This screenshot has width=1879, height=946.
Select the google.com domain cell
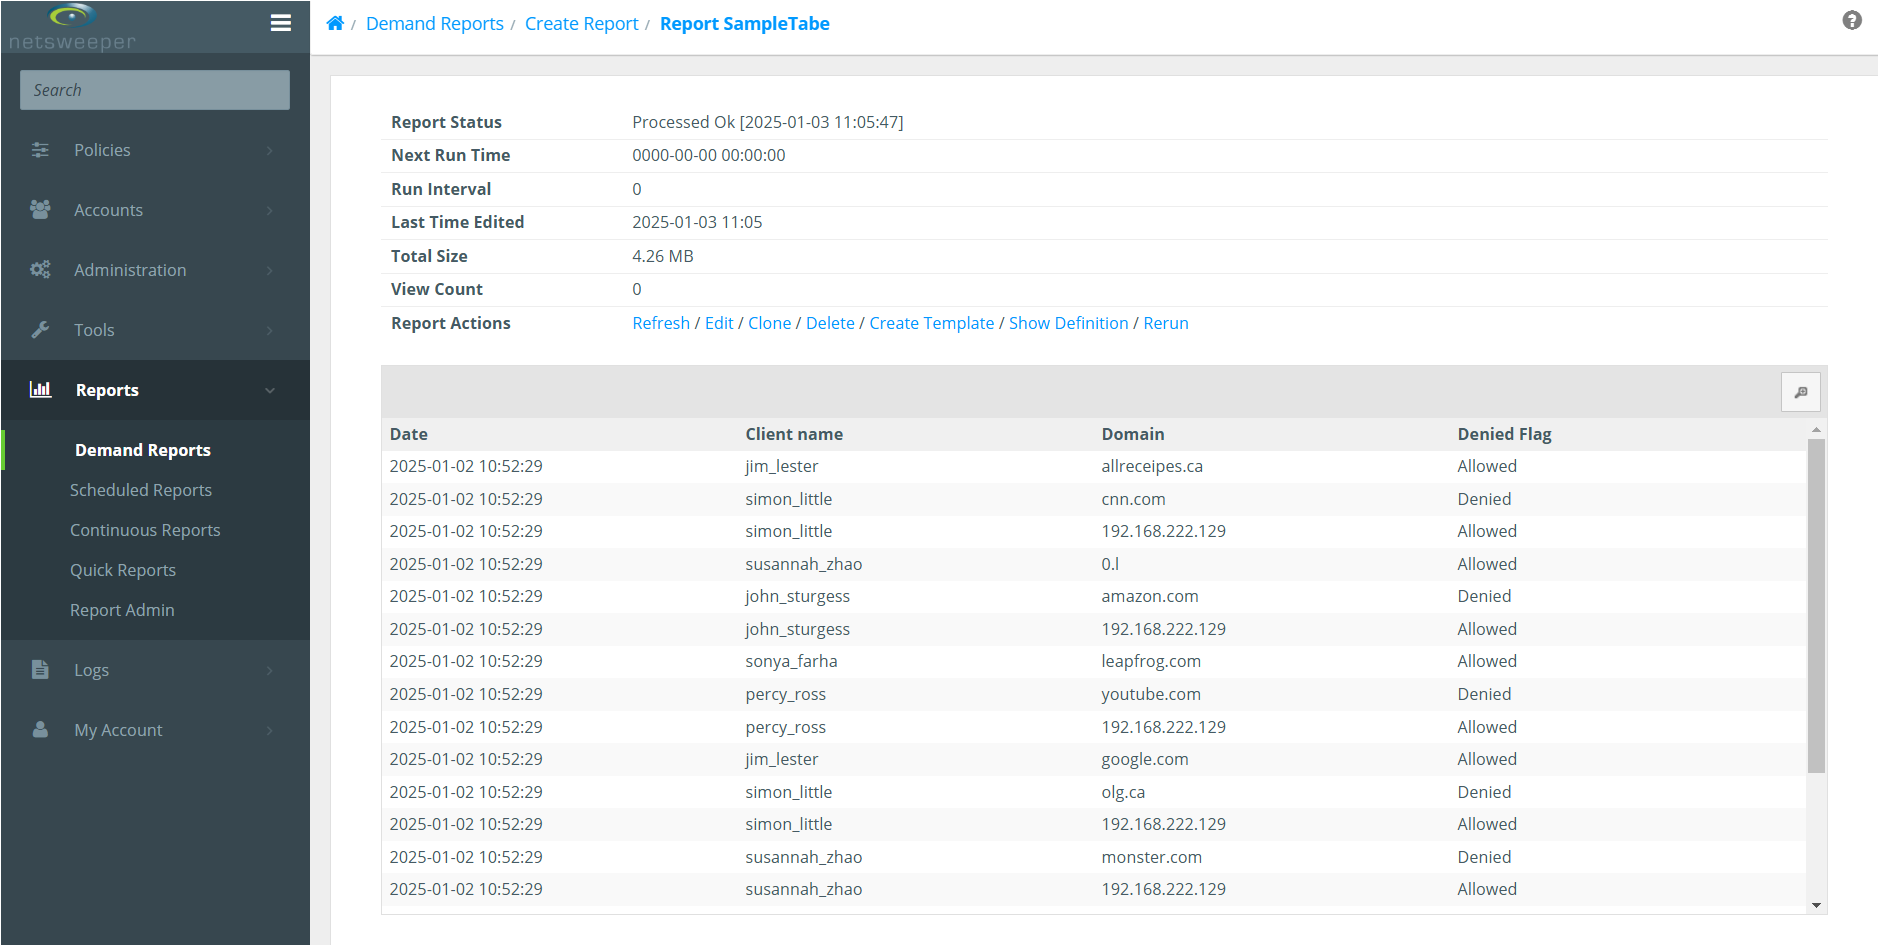(1145, 759)
